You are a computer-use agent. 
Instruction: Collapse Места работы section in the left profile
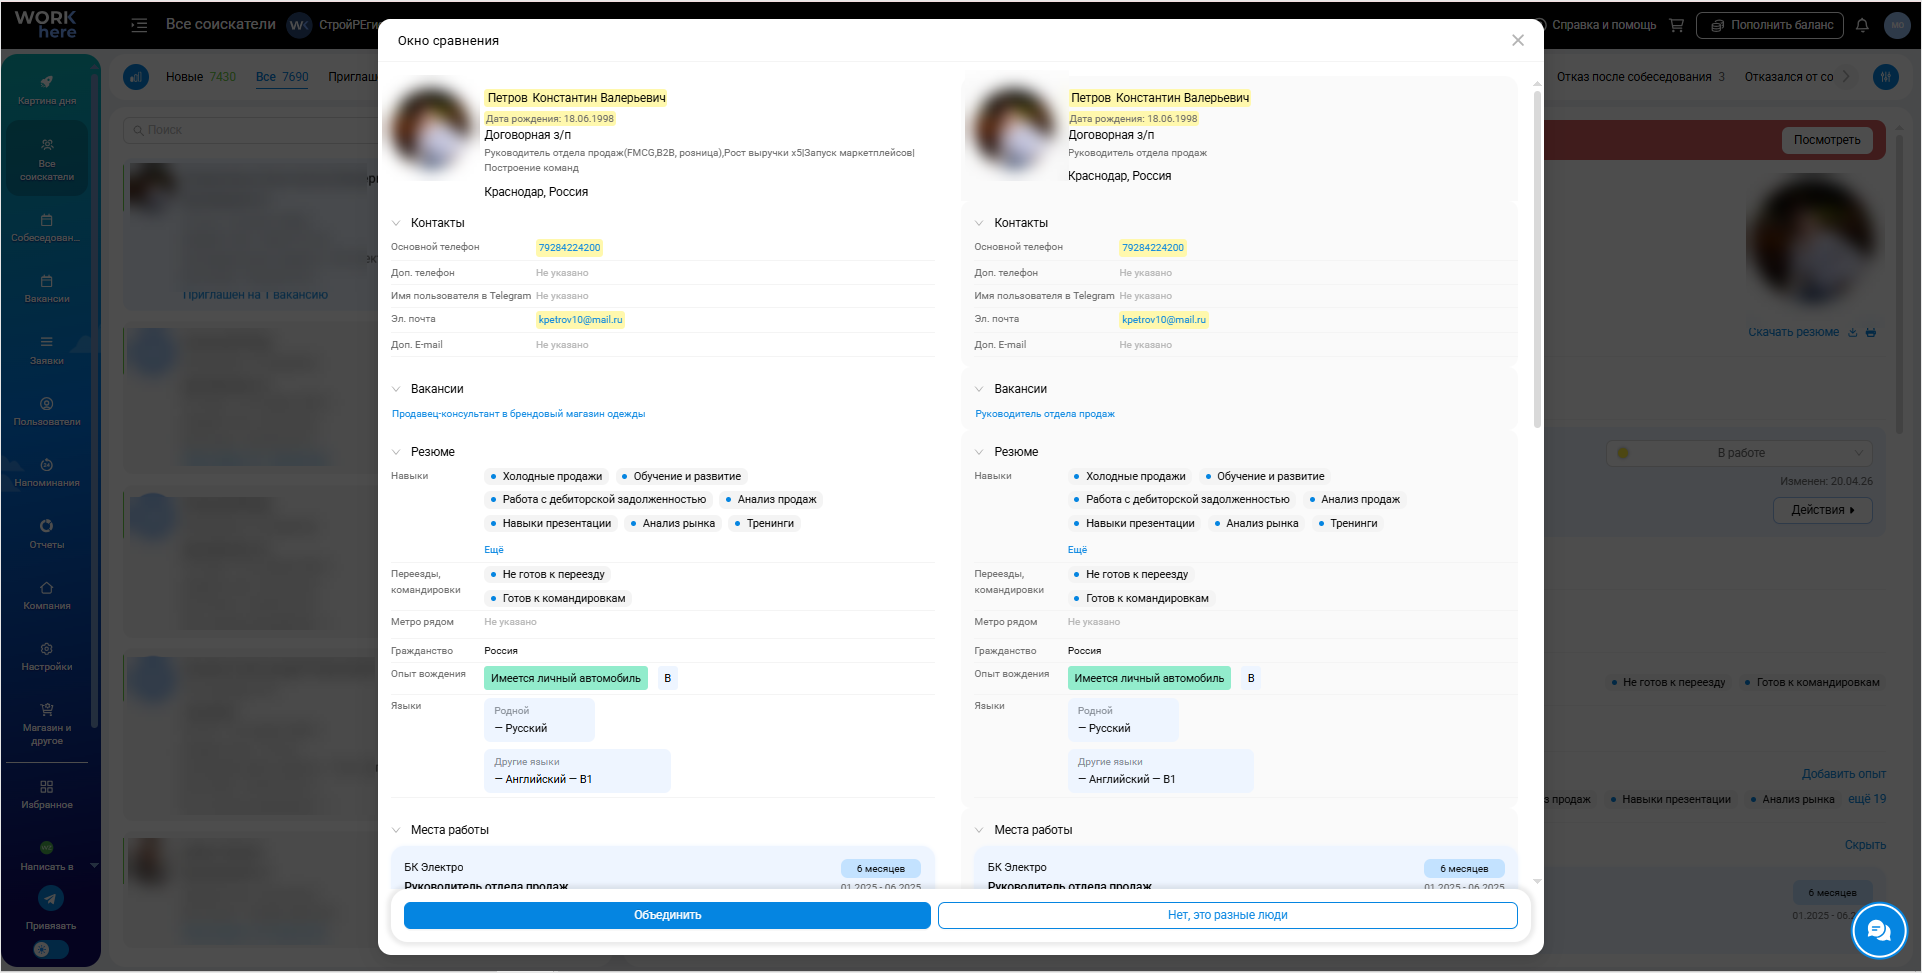click(396, 830)
